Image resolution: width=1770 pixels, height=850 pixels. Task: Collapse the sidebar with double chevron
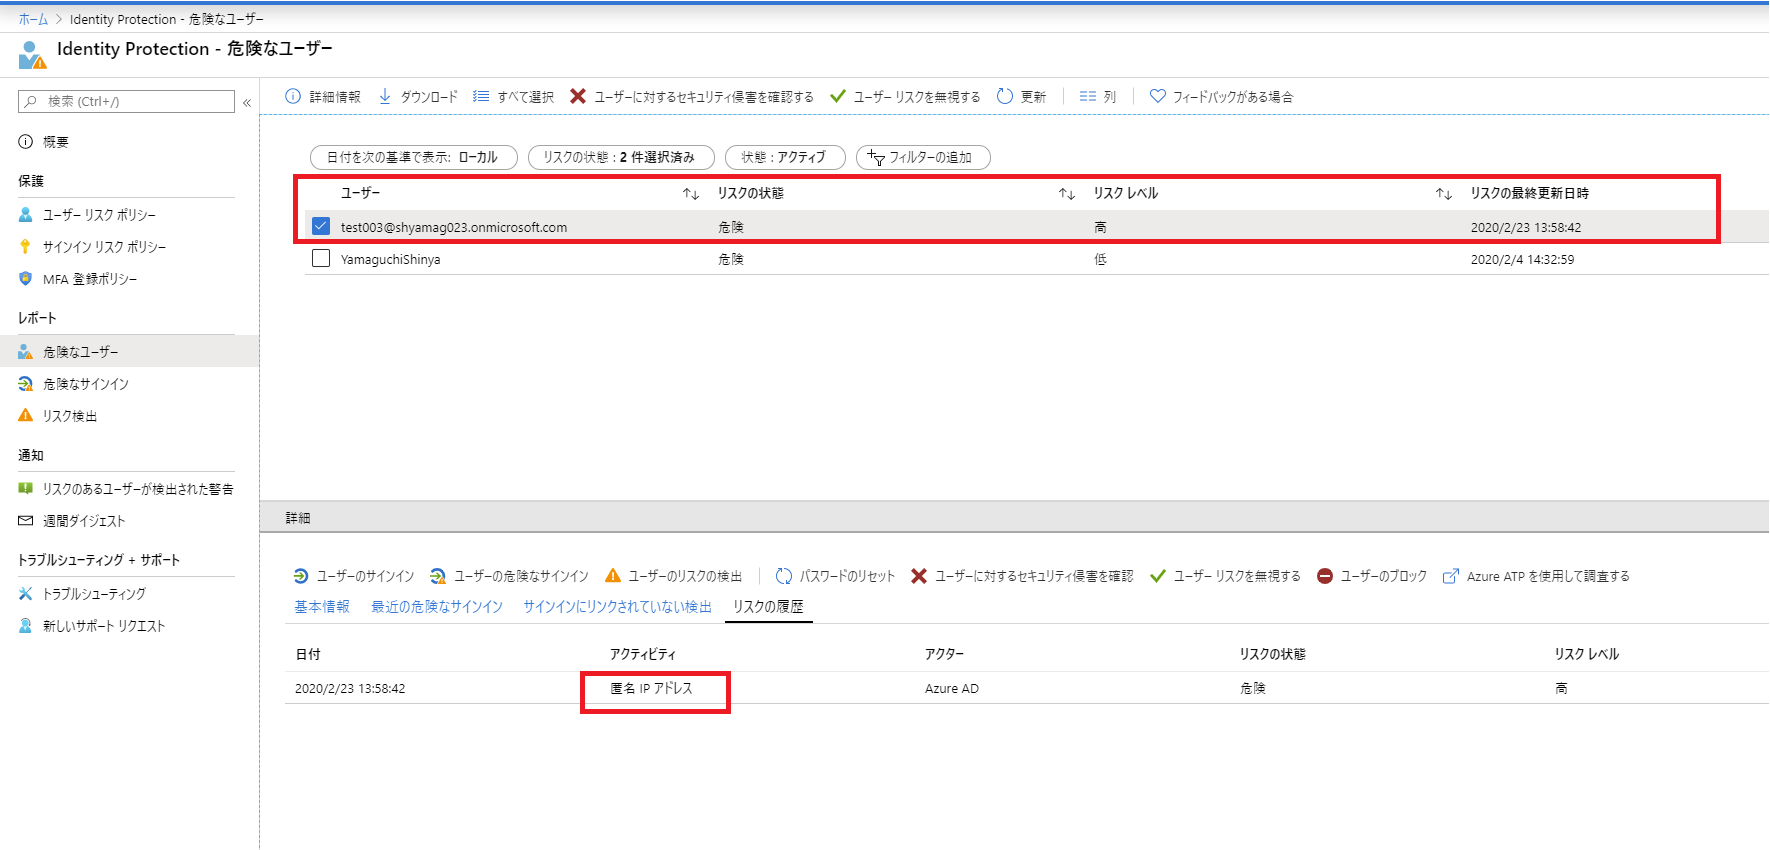[x=247, y=102]
